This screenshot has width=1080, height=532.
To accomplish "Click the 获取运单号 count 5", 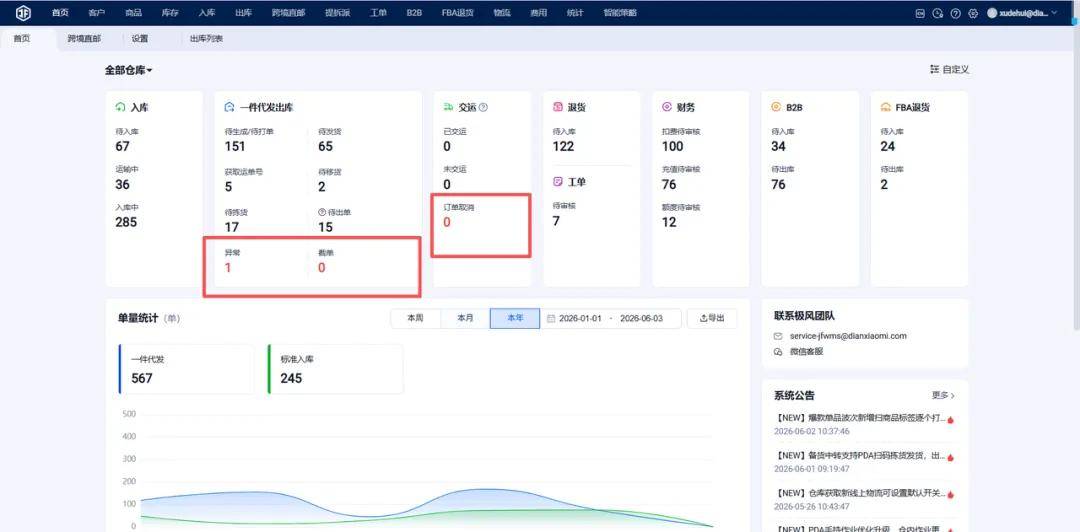I will pos(228,187).
